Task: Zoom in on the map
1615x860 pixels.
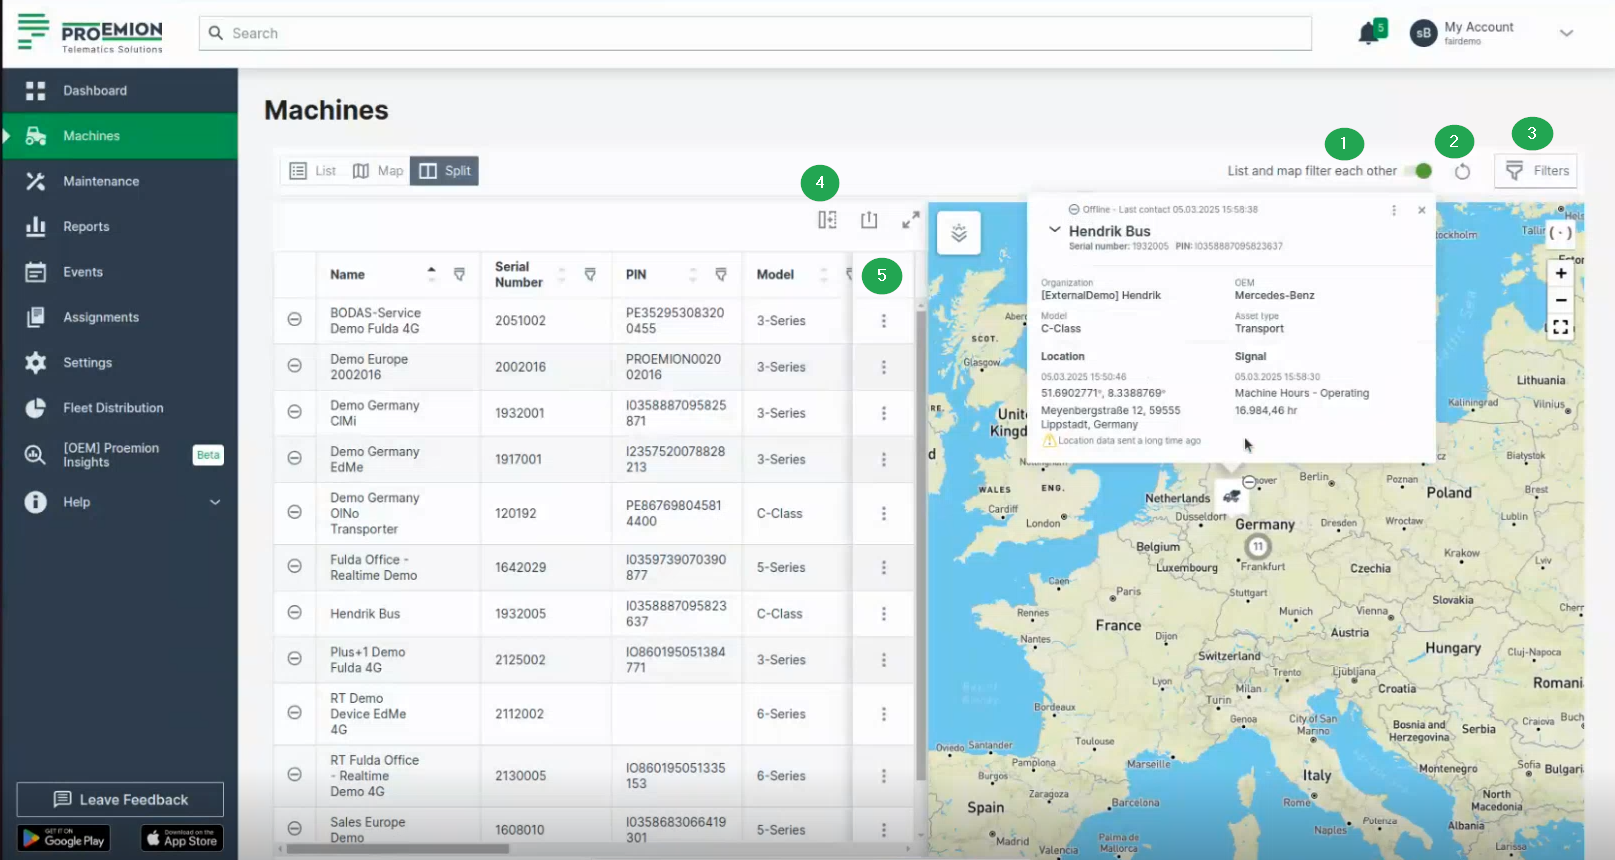Action: [1560, 274]
